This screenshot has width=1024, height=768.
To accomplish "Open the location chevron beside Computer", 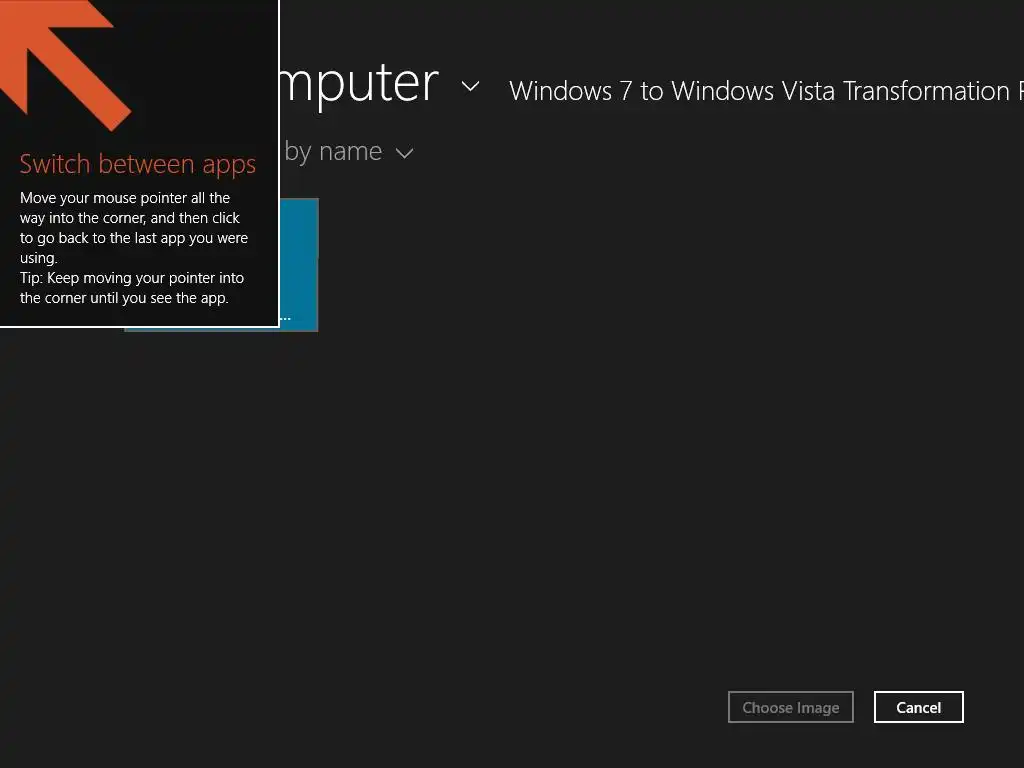I will coord(470,86).
